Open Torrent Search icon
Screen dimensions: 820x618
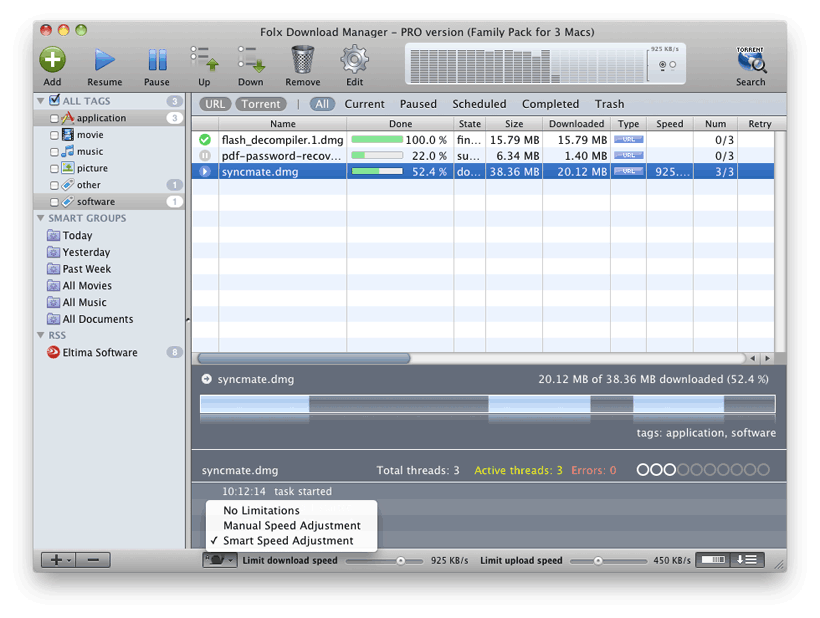pyautogui.click(x=751, y=60)
